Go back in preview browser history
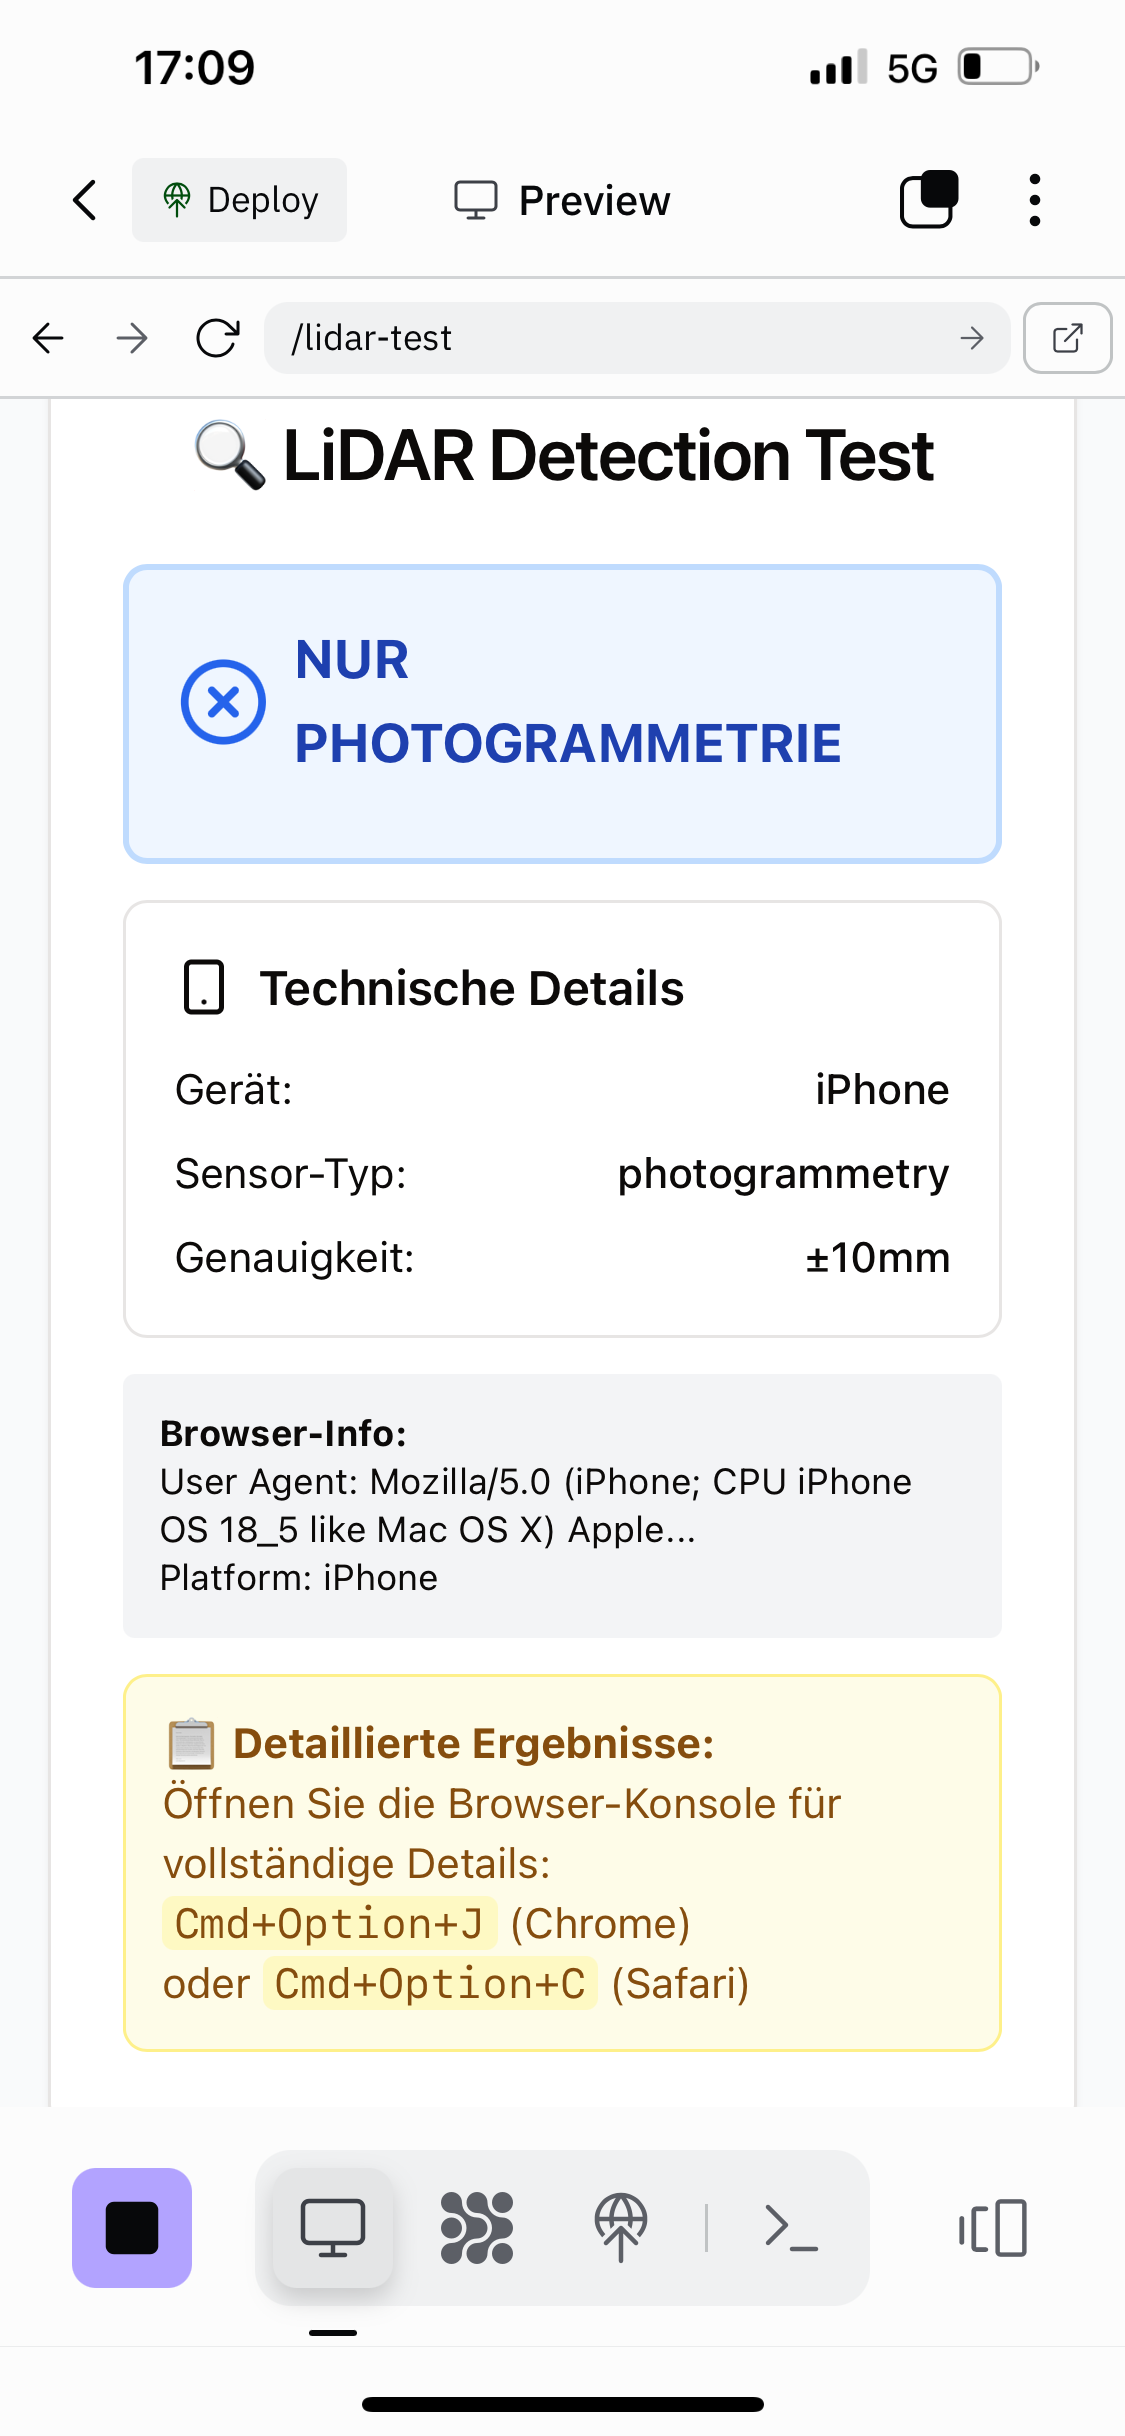 48,338
